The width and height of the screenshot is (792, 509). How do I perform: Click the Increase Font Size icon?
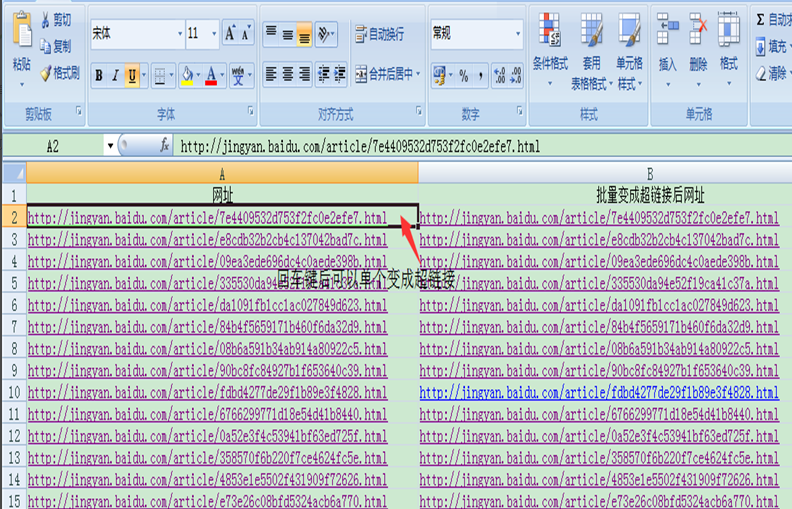coord(230,33)
